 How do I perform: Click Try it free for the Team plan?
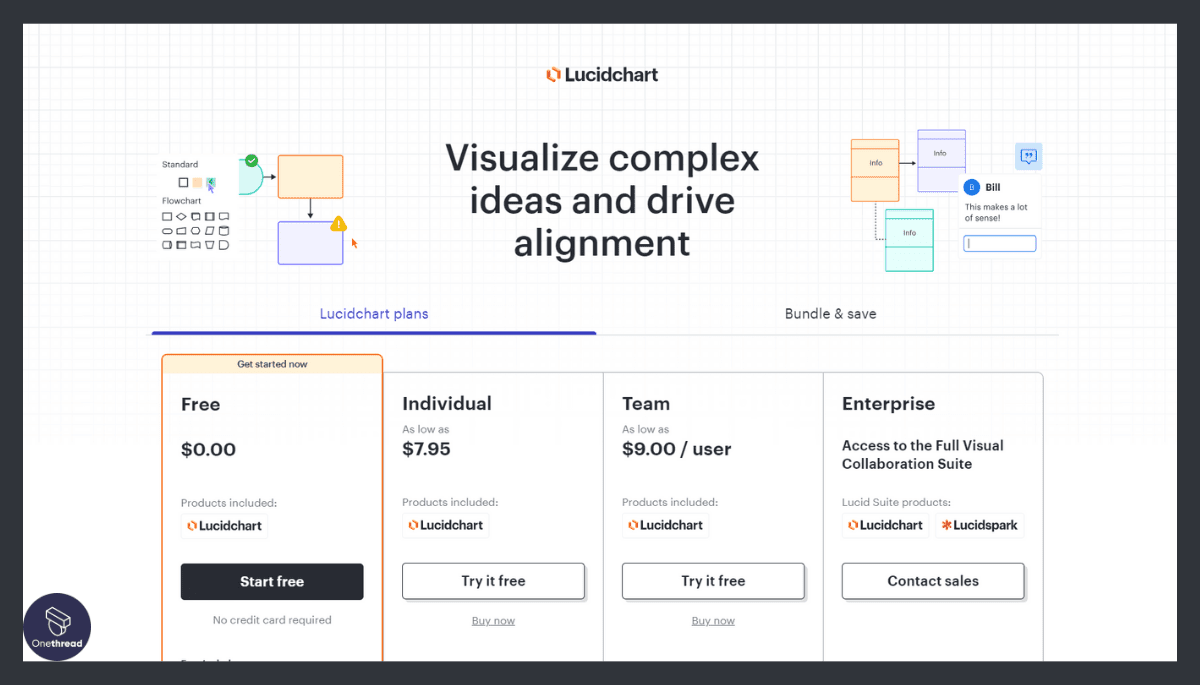coord(713,581)
